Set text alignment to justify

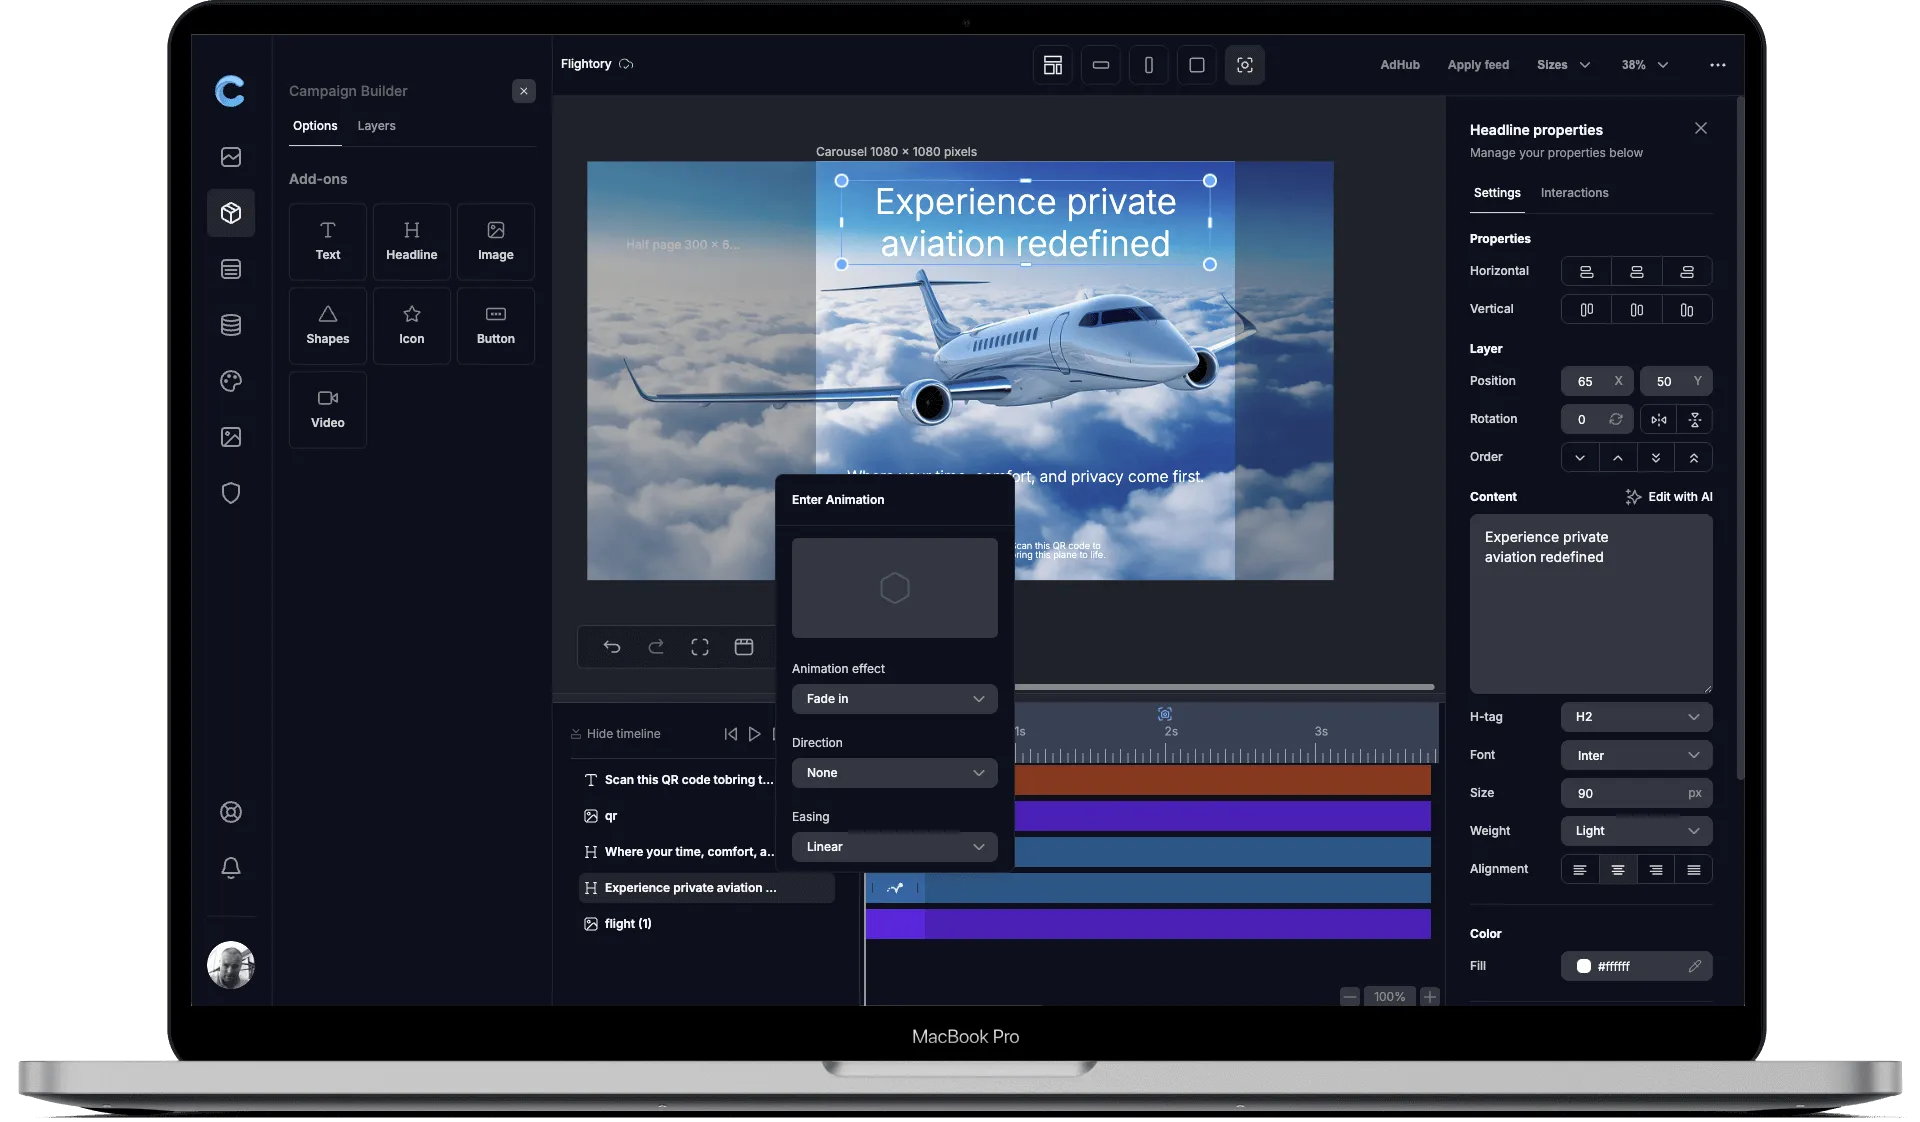[1694, 870]
